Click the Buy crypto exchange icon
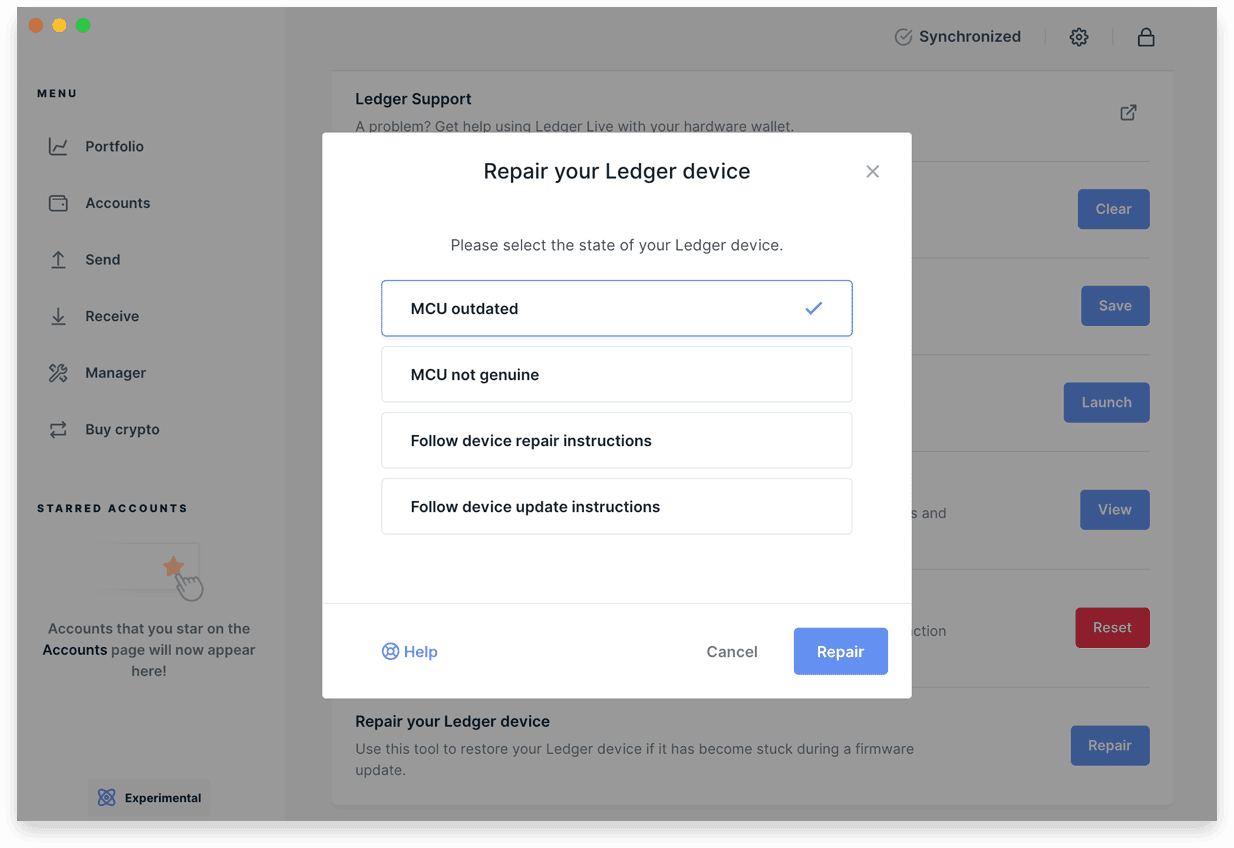This screenshot has width=1234, height=848. (58, 429)
